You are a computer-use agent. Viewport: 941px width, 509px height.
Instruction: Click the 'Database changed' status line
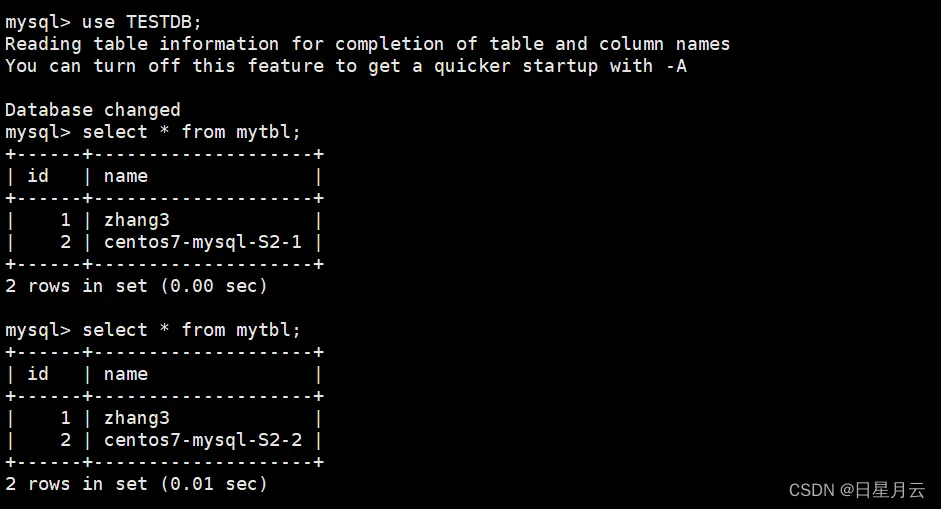92,110
